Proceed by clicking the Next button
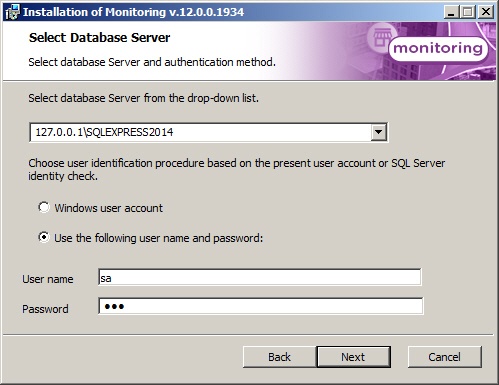This screenshot has width=499, height=385. [x=353, y=357]
